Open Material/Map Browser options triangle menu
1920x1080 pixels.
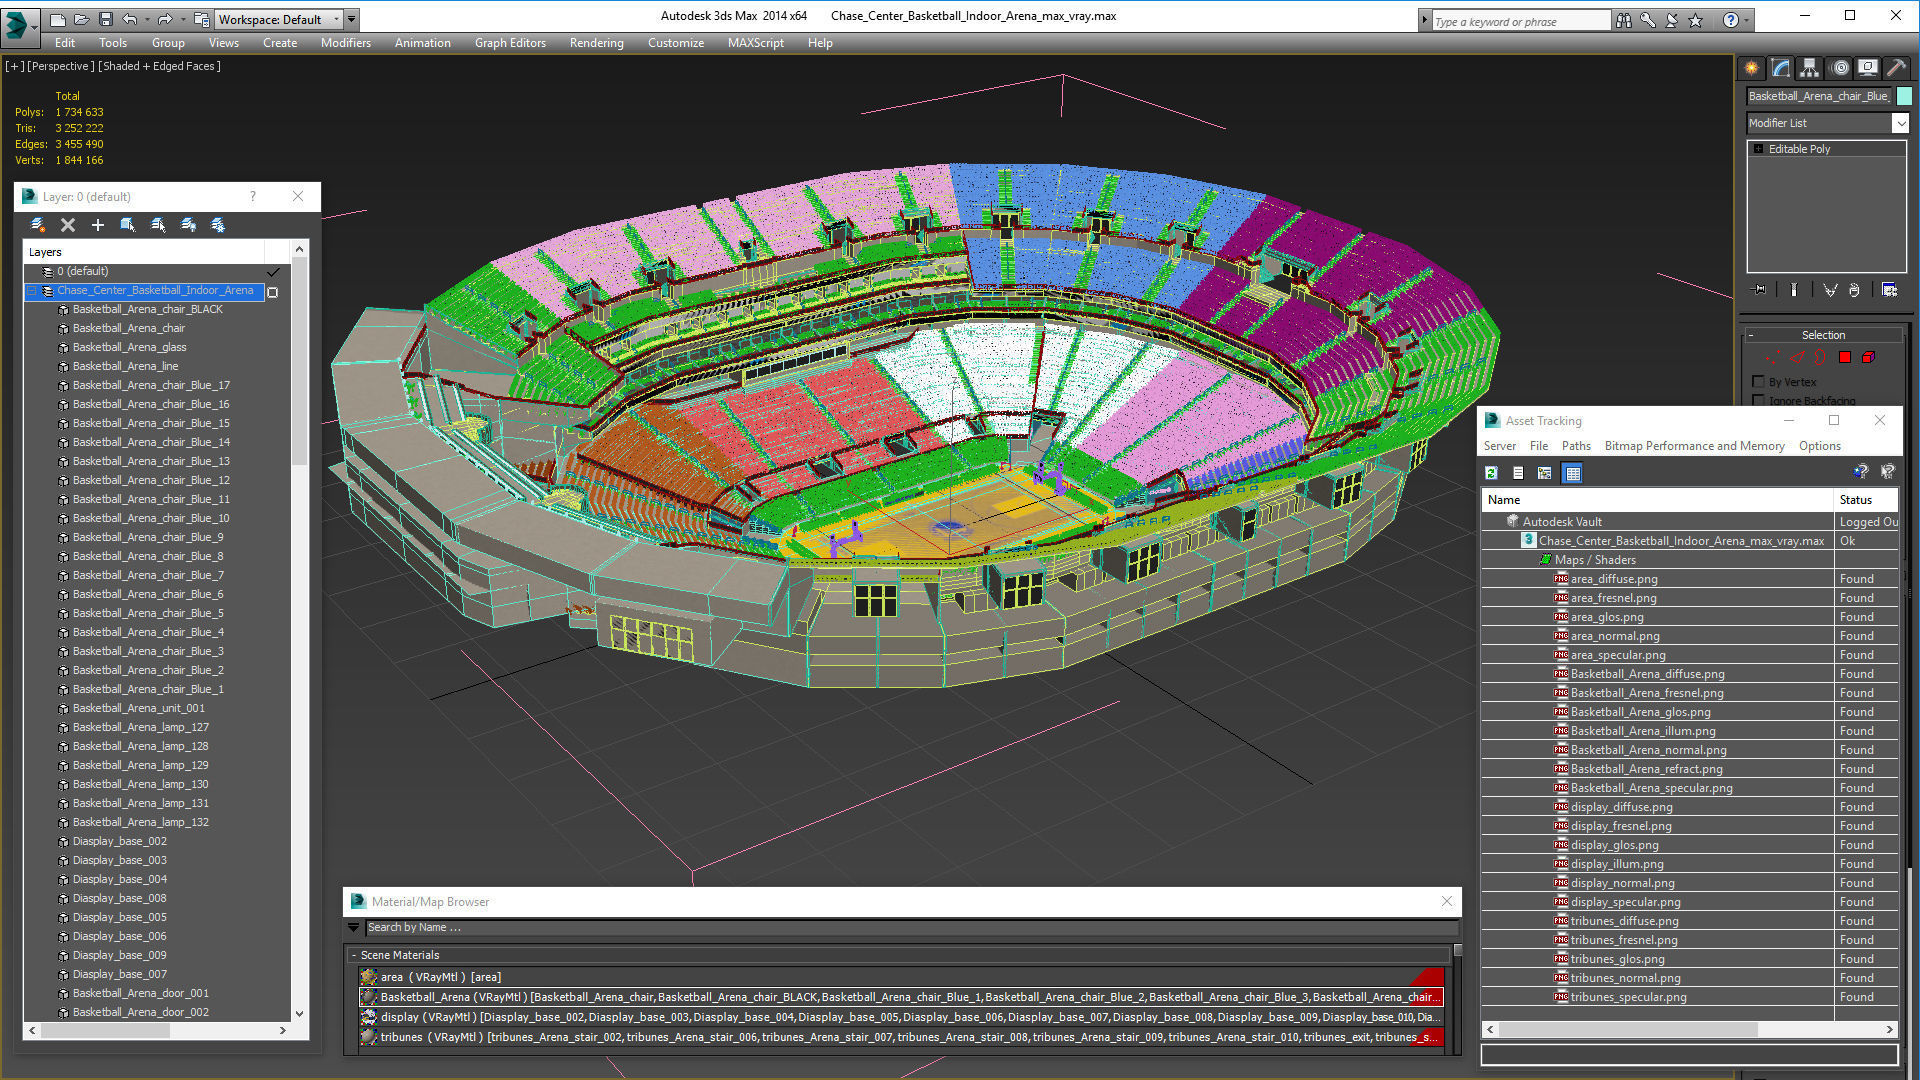click(x=354, y=928)
